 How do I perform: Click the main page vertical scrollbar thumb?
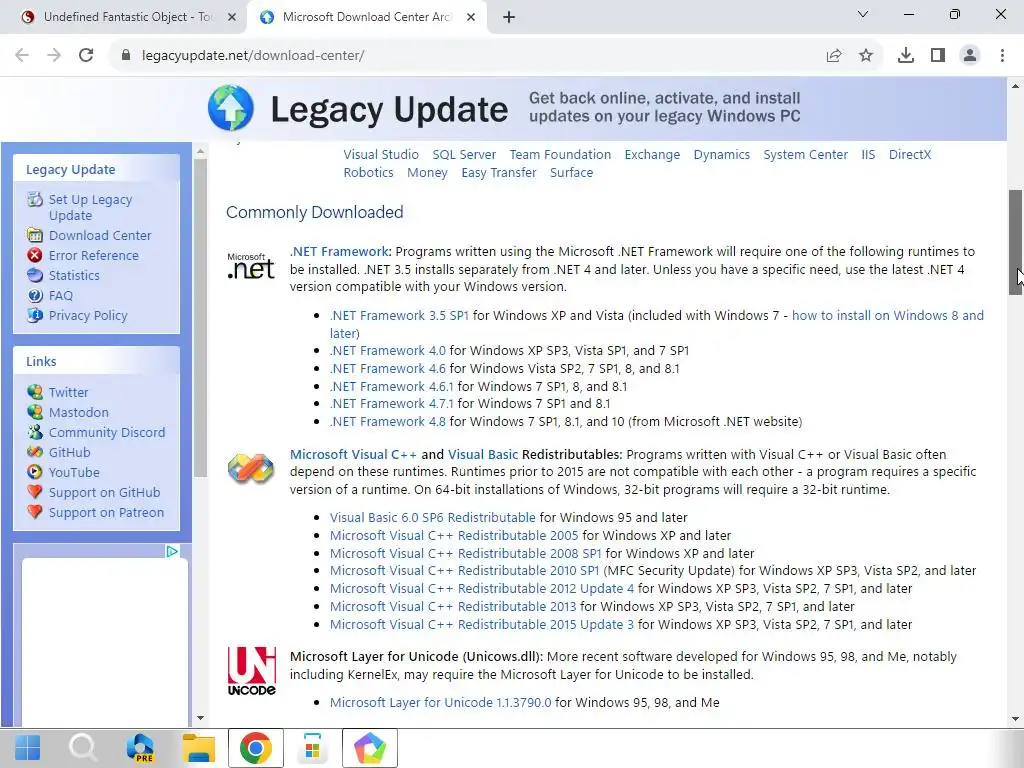(1015, 242)
